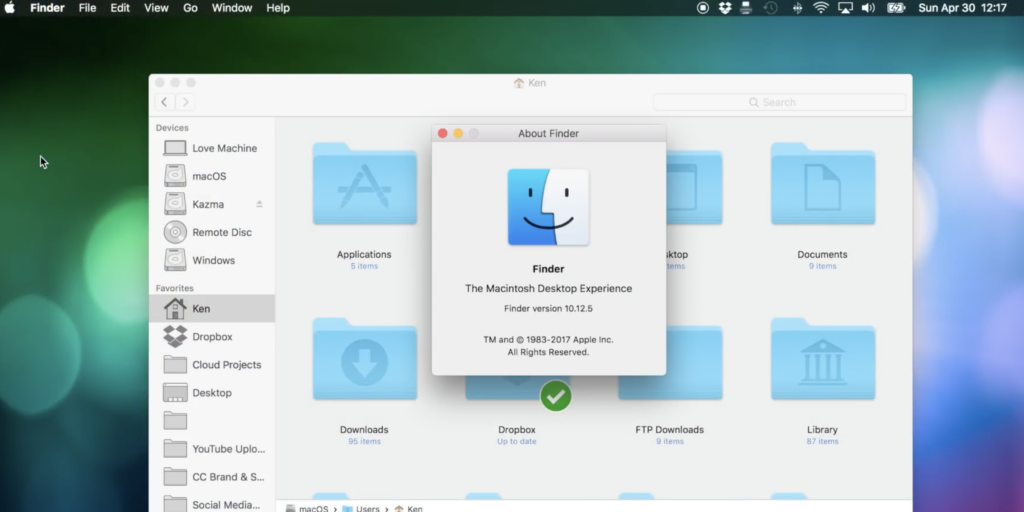Click the Favorites section header
The height and width of the screenshot is (512, 1024).
coord(174,288)
